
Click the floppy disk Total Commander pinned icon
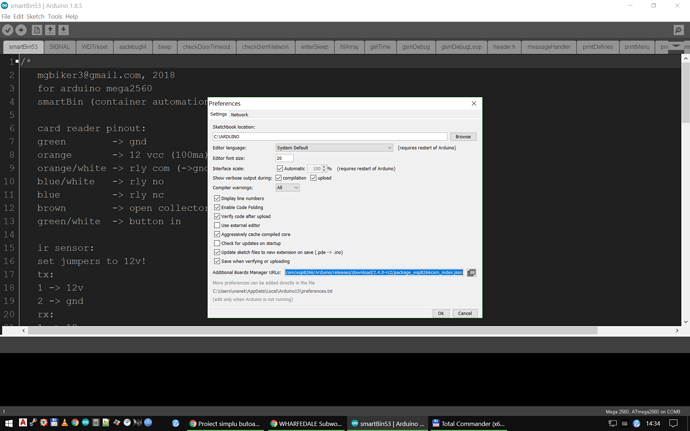tap(54, 423)
